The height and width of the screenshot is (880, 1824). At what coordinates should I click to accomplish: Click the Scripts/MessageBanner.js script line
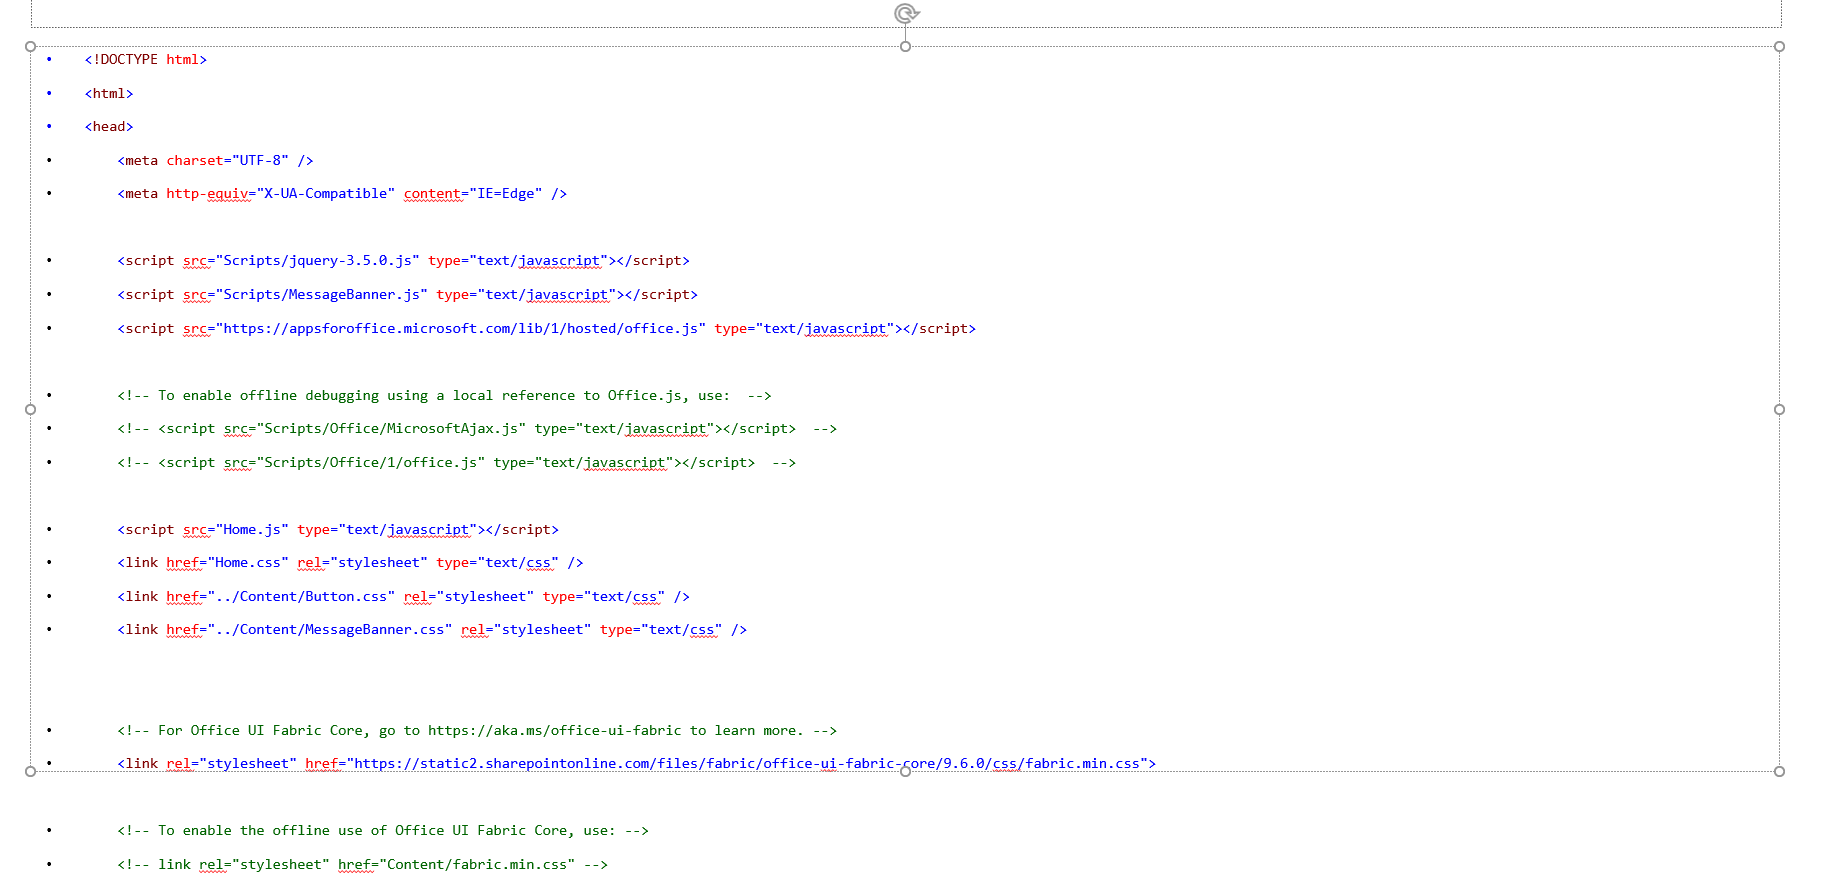[x=407, y=295]
